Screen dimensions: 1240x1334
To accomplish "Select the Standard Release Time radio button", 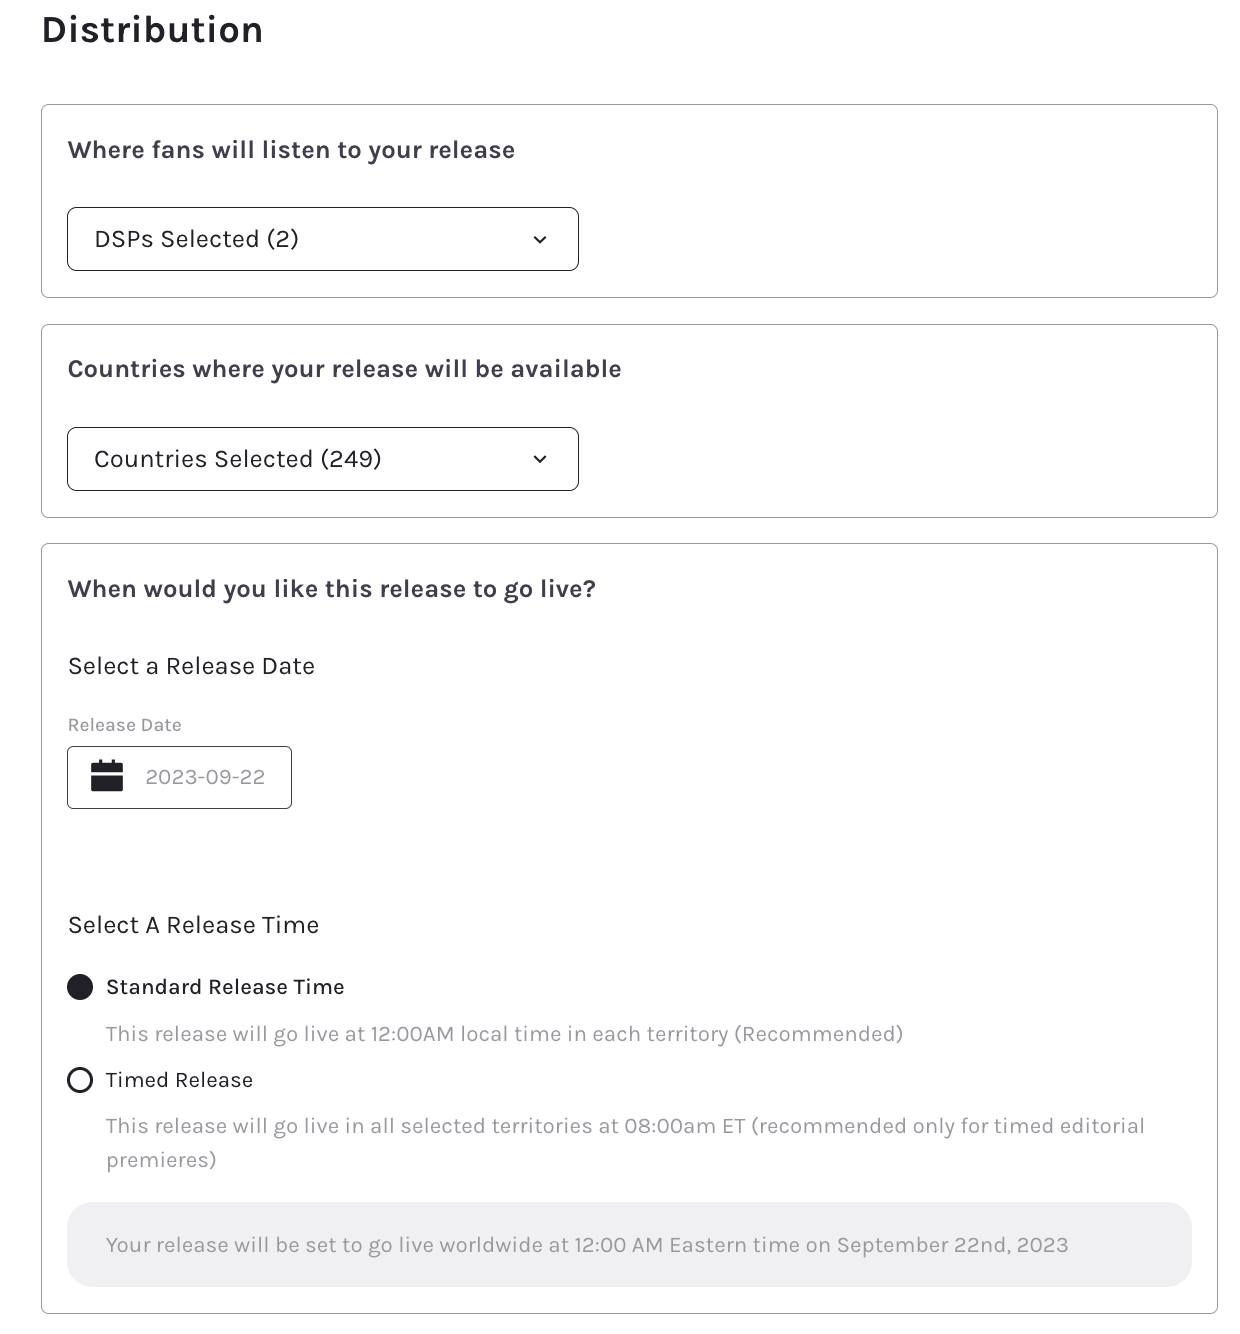I will tap(80, 988).
